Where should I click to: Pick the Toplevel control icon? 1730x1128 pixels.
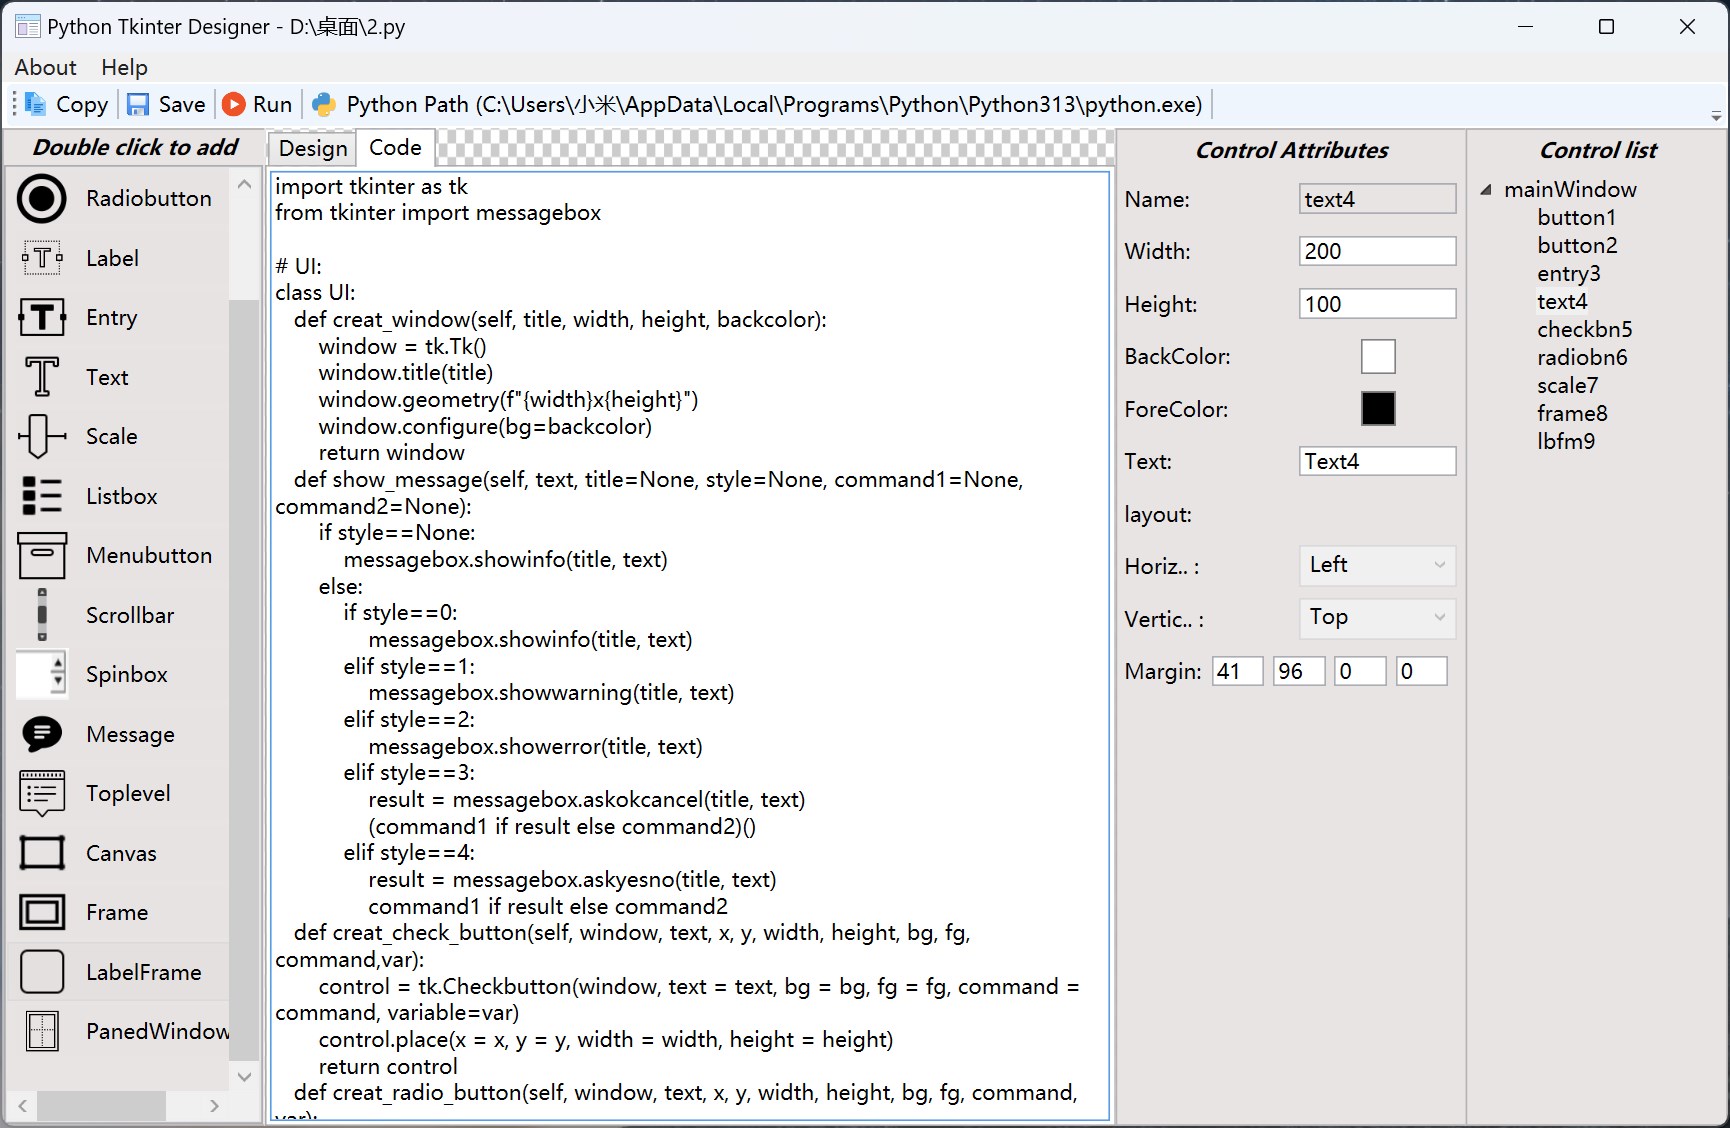point(42,793)
